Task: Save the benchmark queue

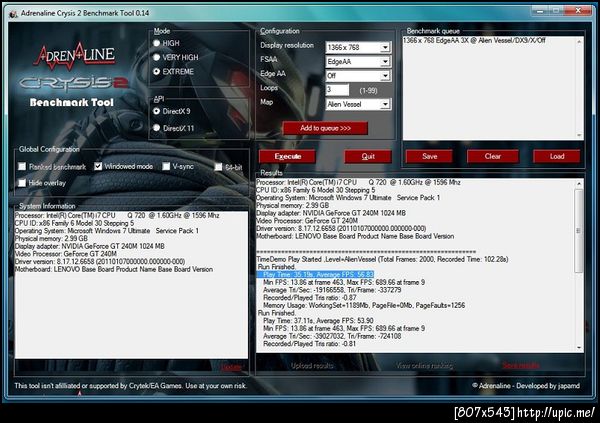Action: coord(429,156)
